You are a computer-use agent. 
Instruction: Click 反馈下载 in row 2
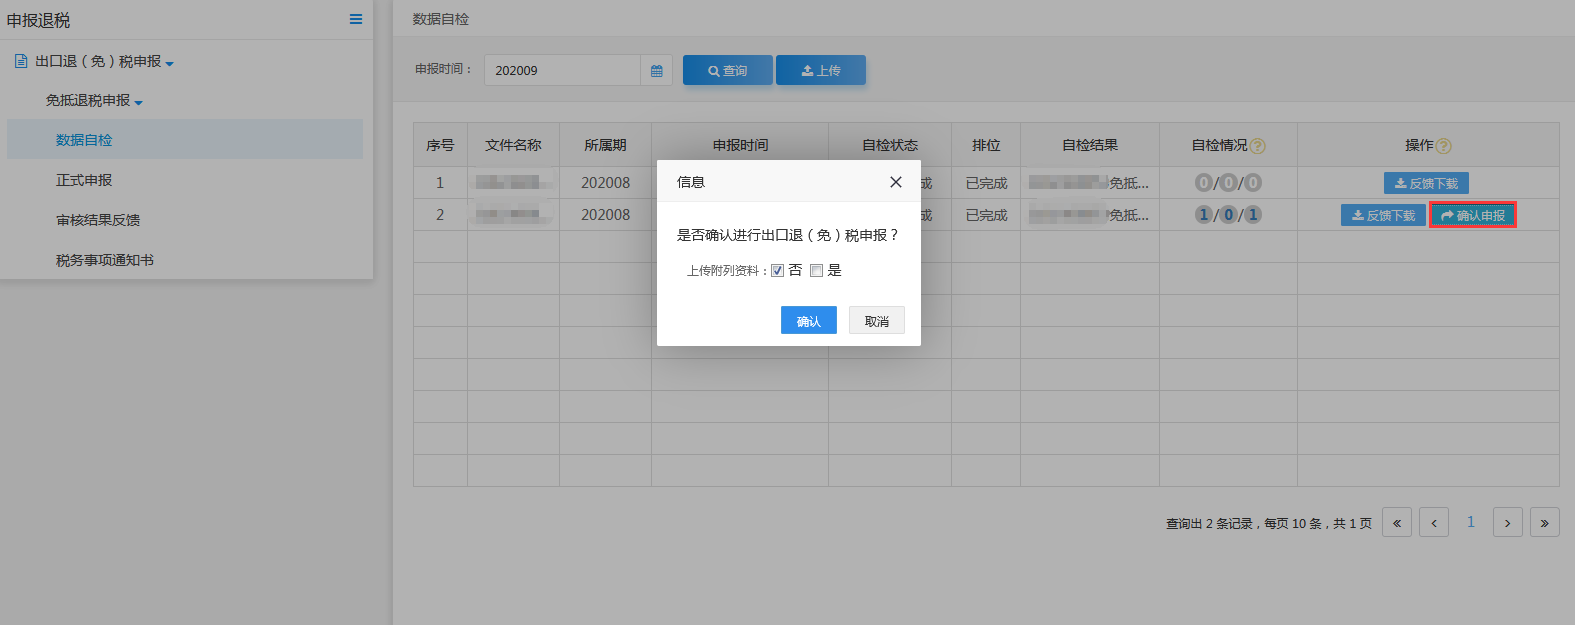coord(1383,215)
